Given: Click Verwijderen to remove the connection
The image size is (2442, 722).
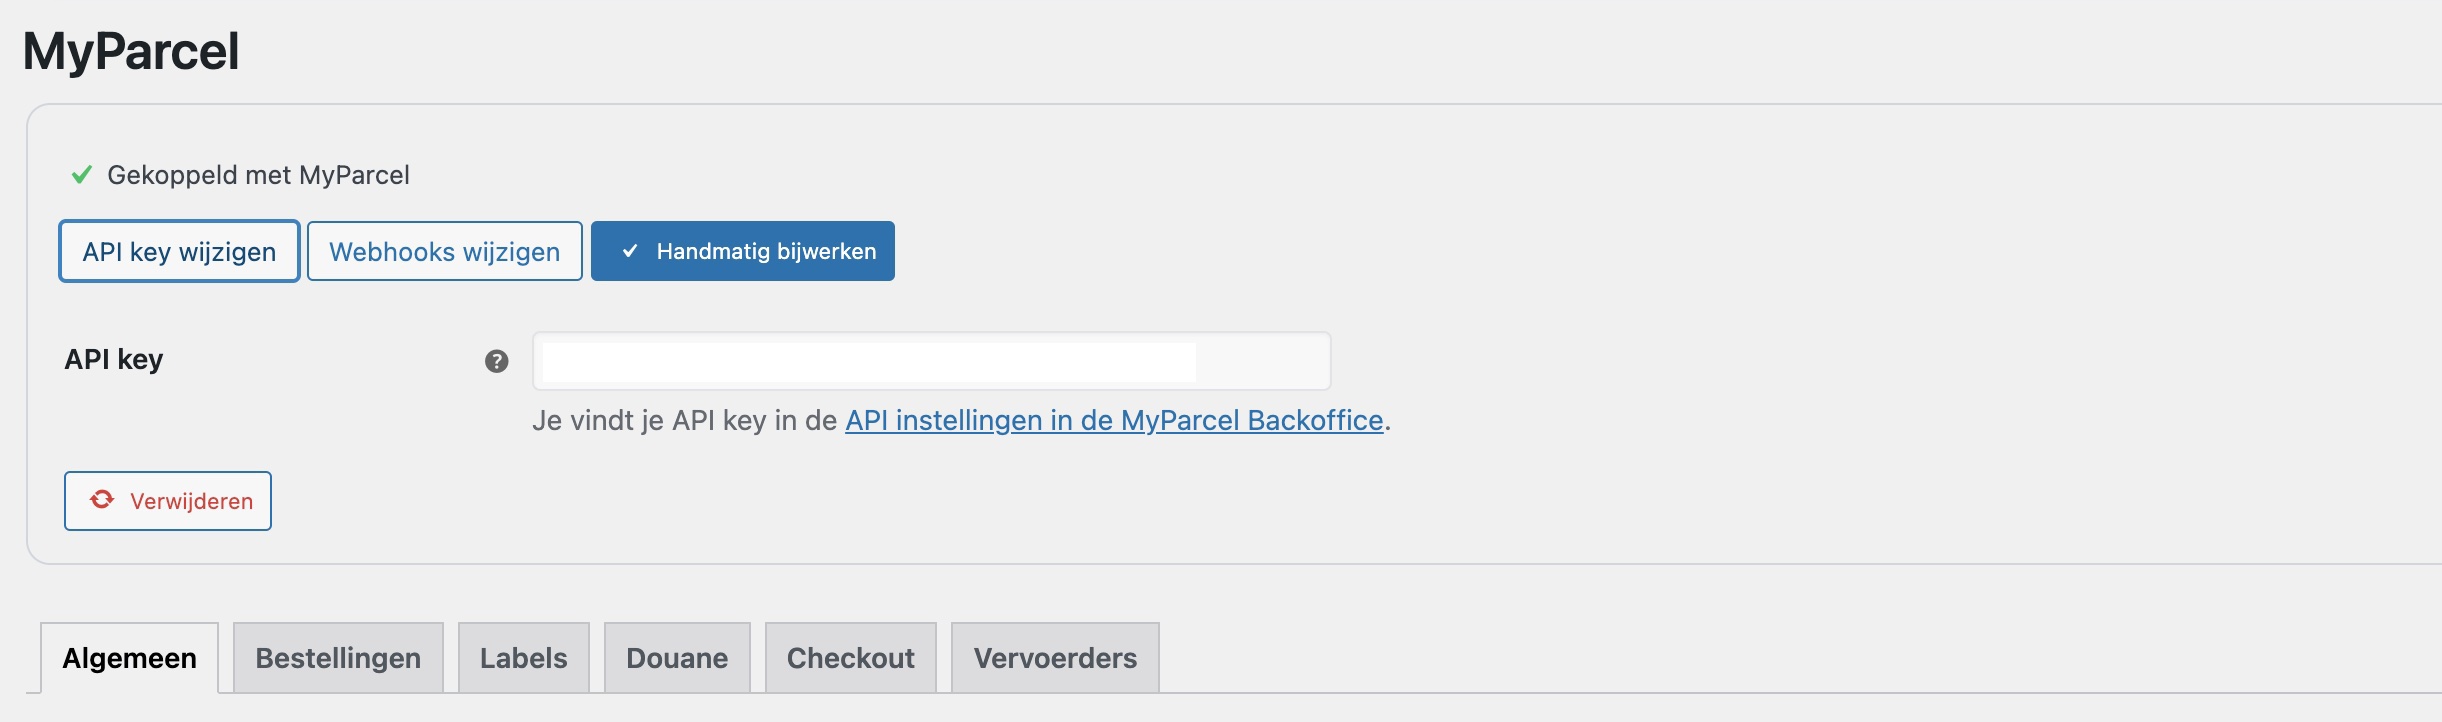Looking at the screenshot, I should coord(167,500).
